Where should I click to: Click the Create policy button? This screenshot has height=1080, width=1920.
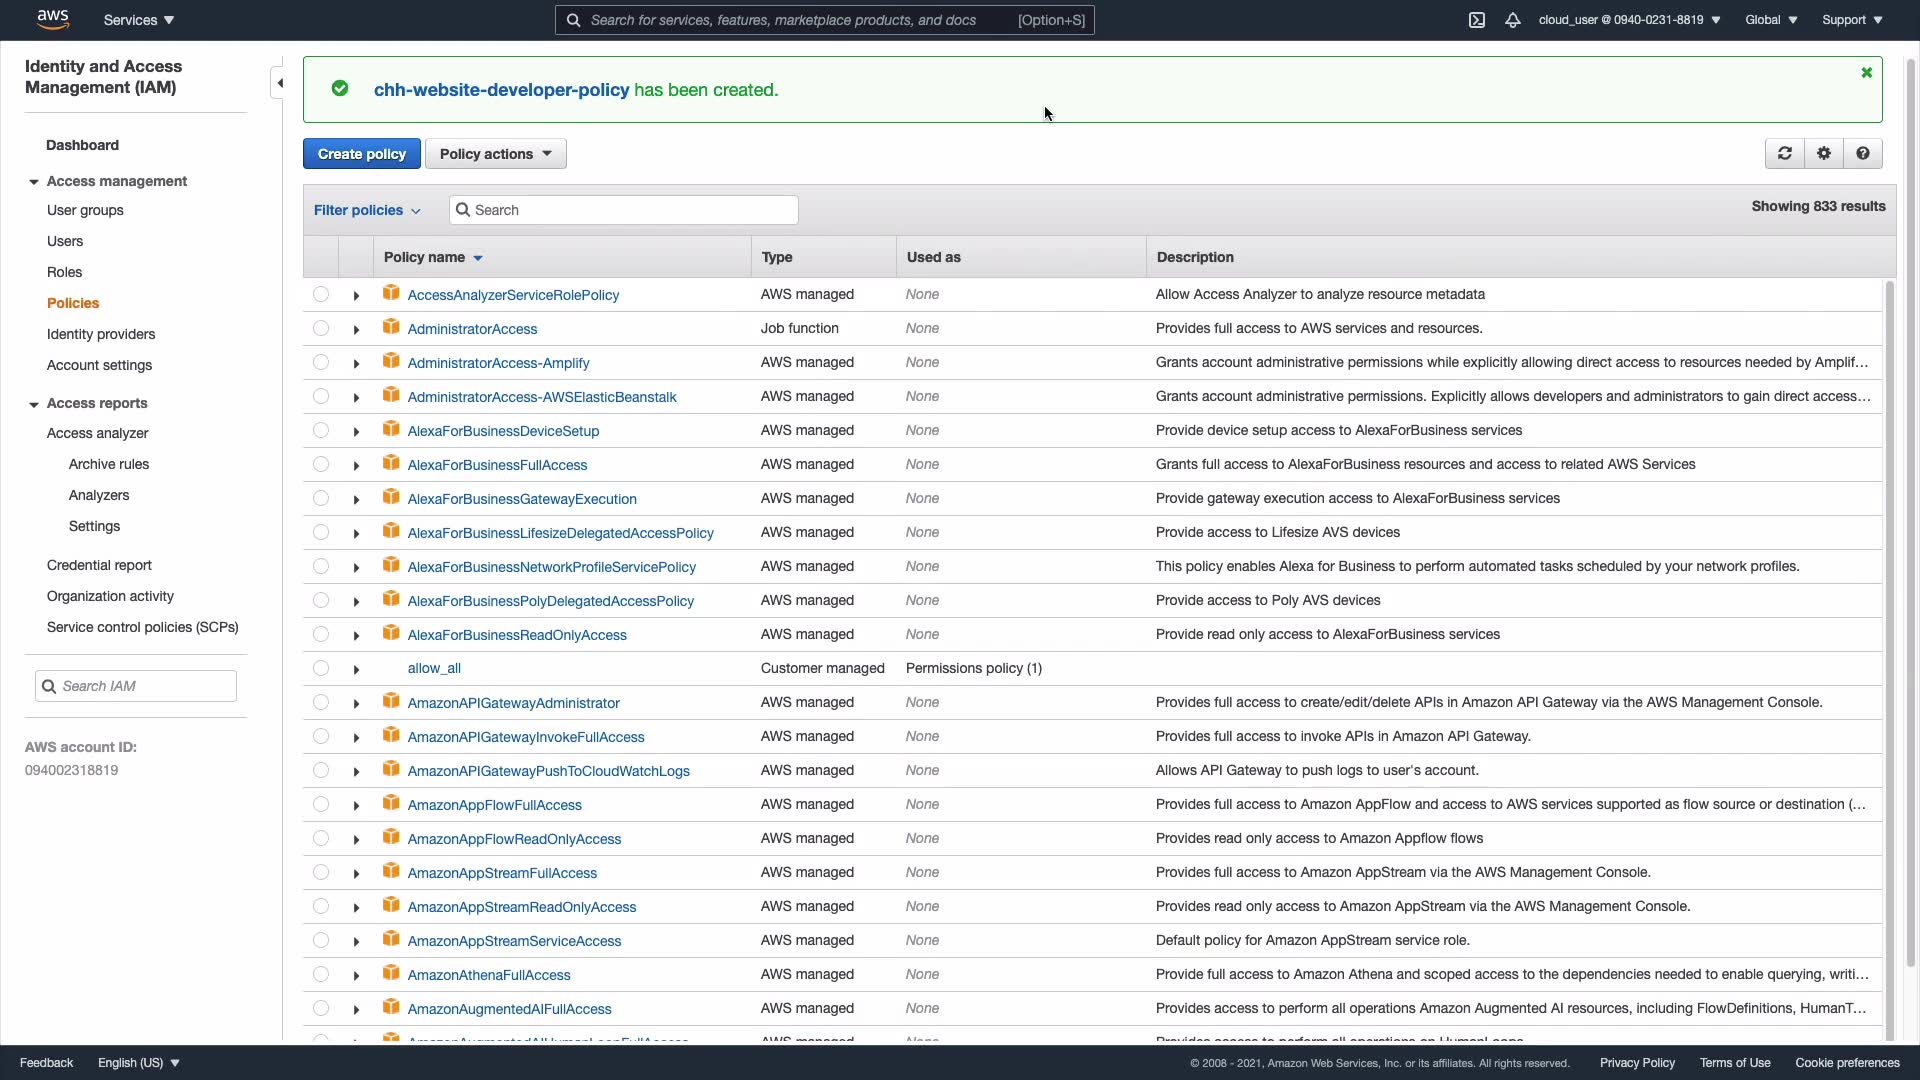362,154
